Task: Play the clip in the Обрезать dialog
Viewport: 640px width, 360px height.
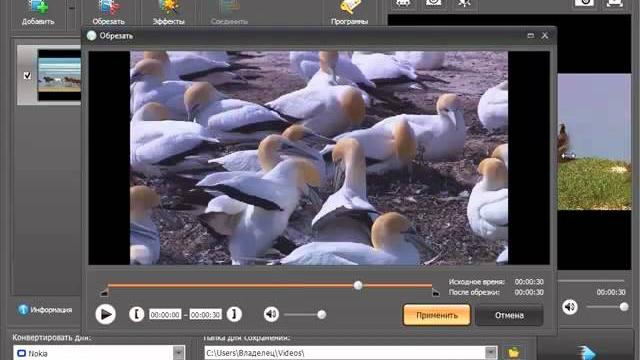Action: point(105,314)
